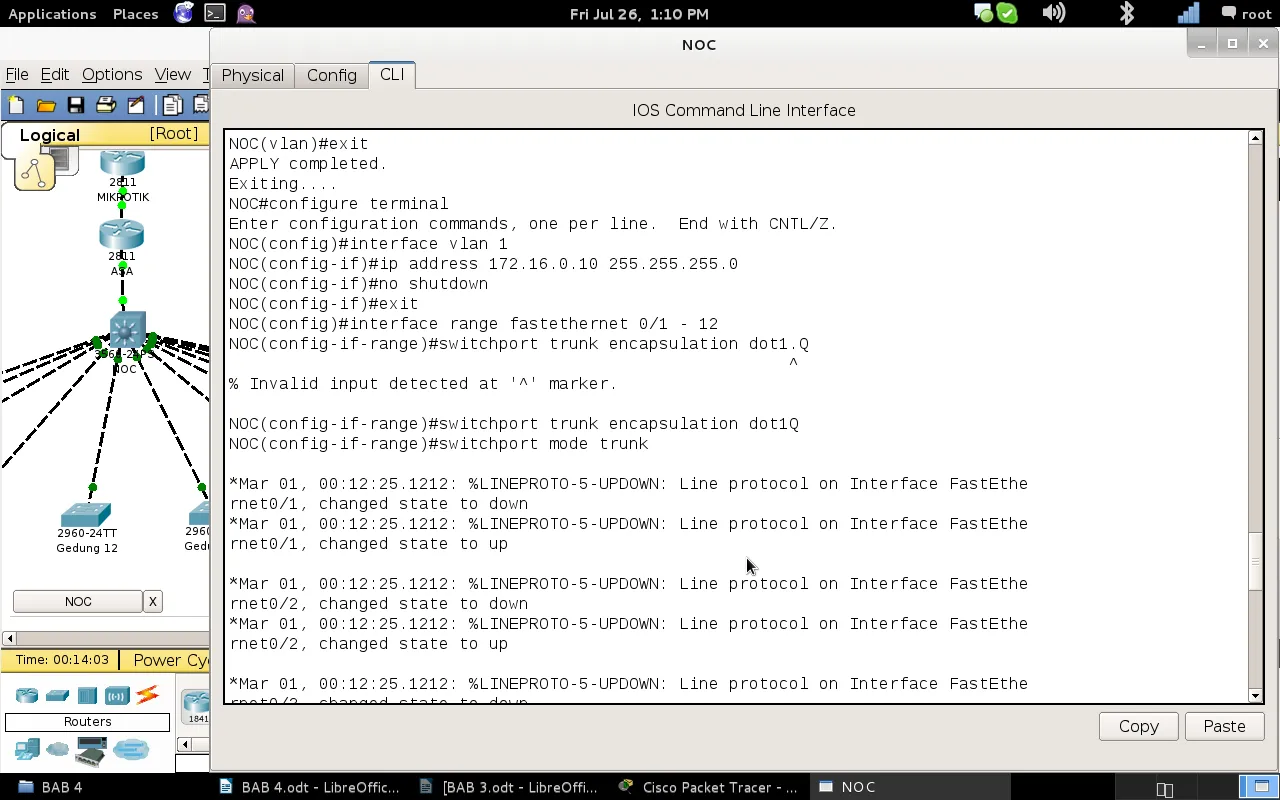Click the green checkmark status tray icon
Viewport: 1280px width, 800px height.
(x=1007, y=13)
